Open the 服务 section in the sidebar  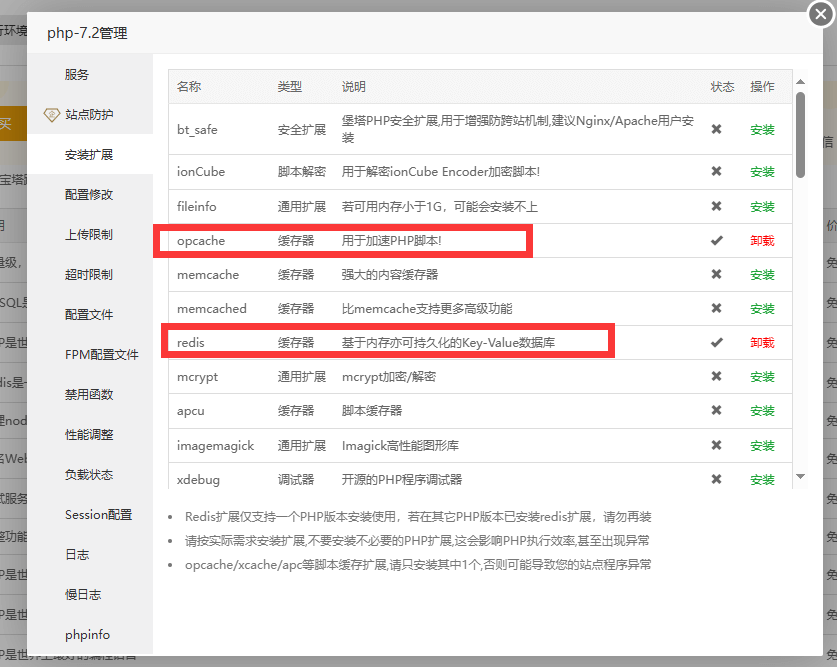click(78, 74)
